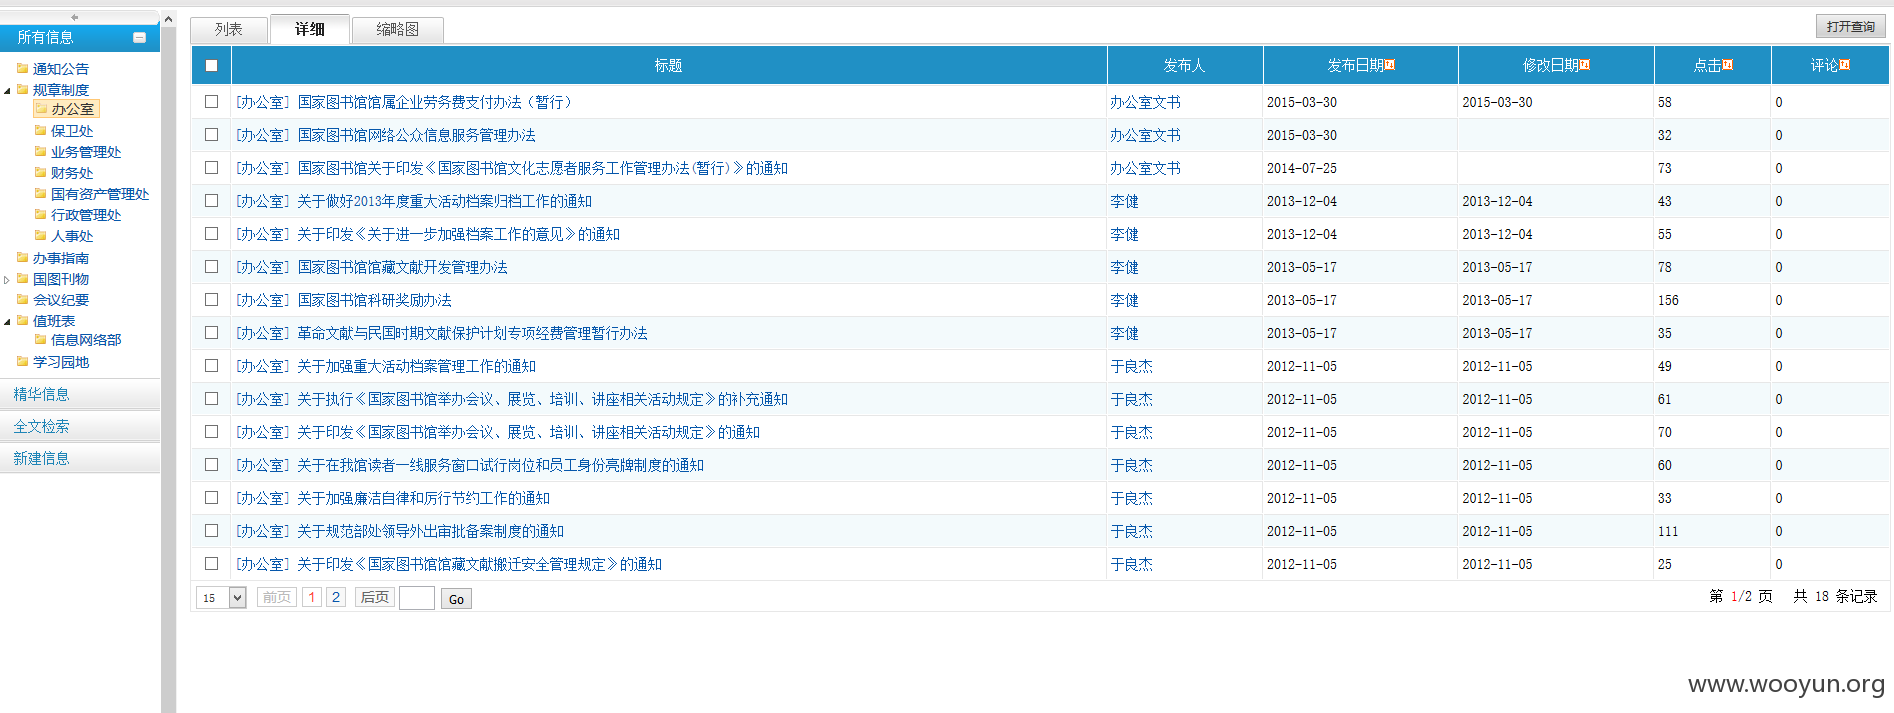
Task: Expand the 国图刊物 tree node arrow
Action: [x=7, y=280]
